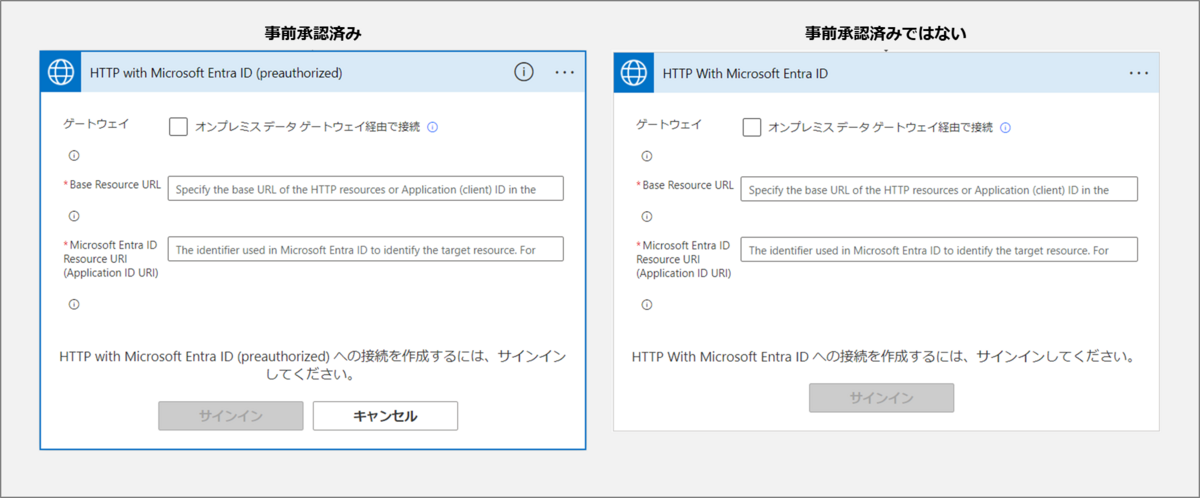This screenshot has height=498, width=1200.
Task: Open ellipsis menu on preauthorized card
Action: click(565, 72)
